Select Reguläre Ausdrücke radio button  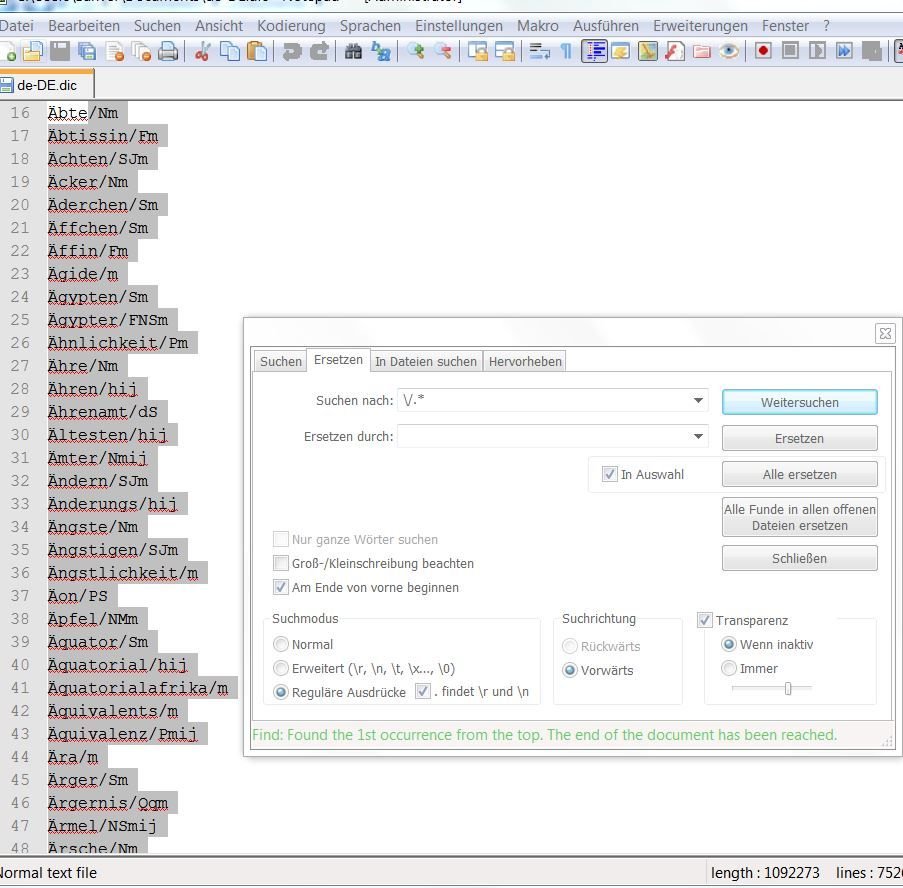pos(280,692)
